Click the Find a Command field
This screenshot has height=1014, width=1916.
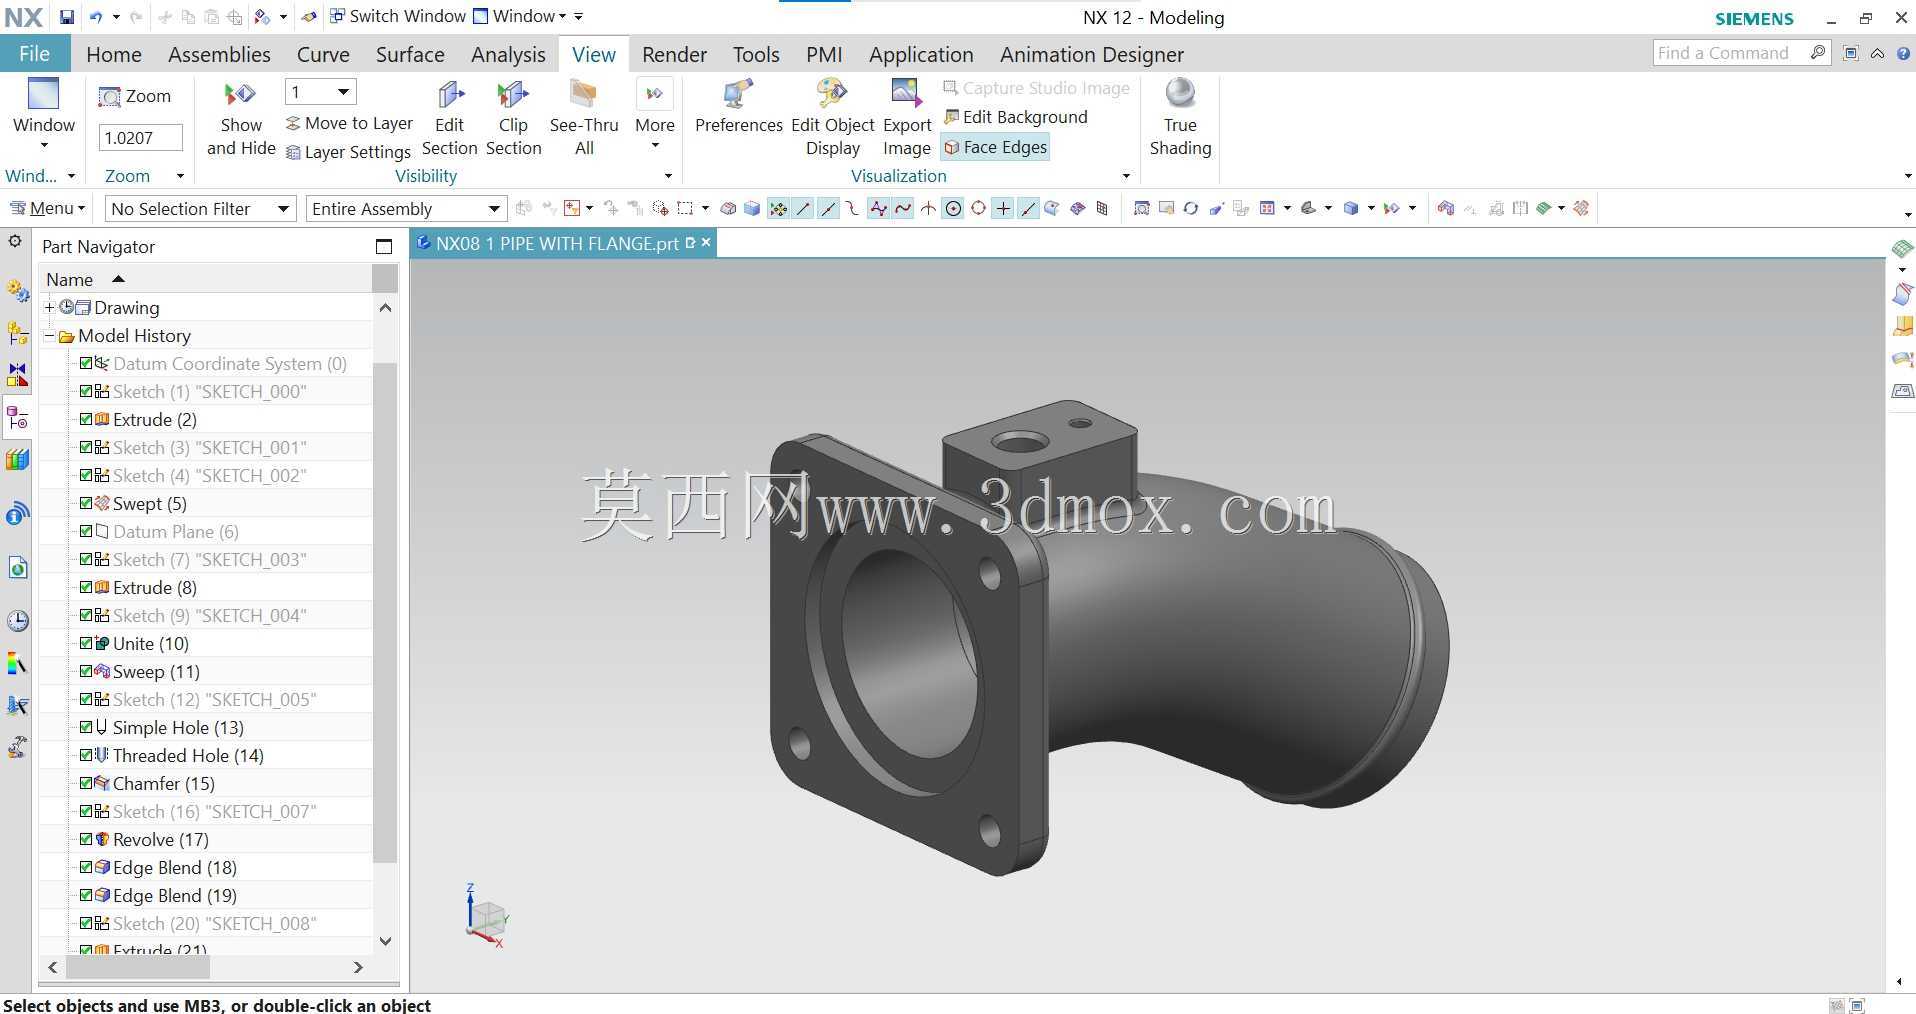[x=1730, y=53]
